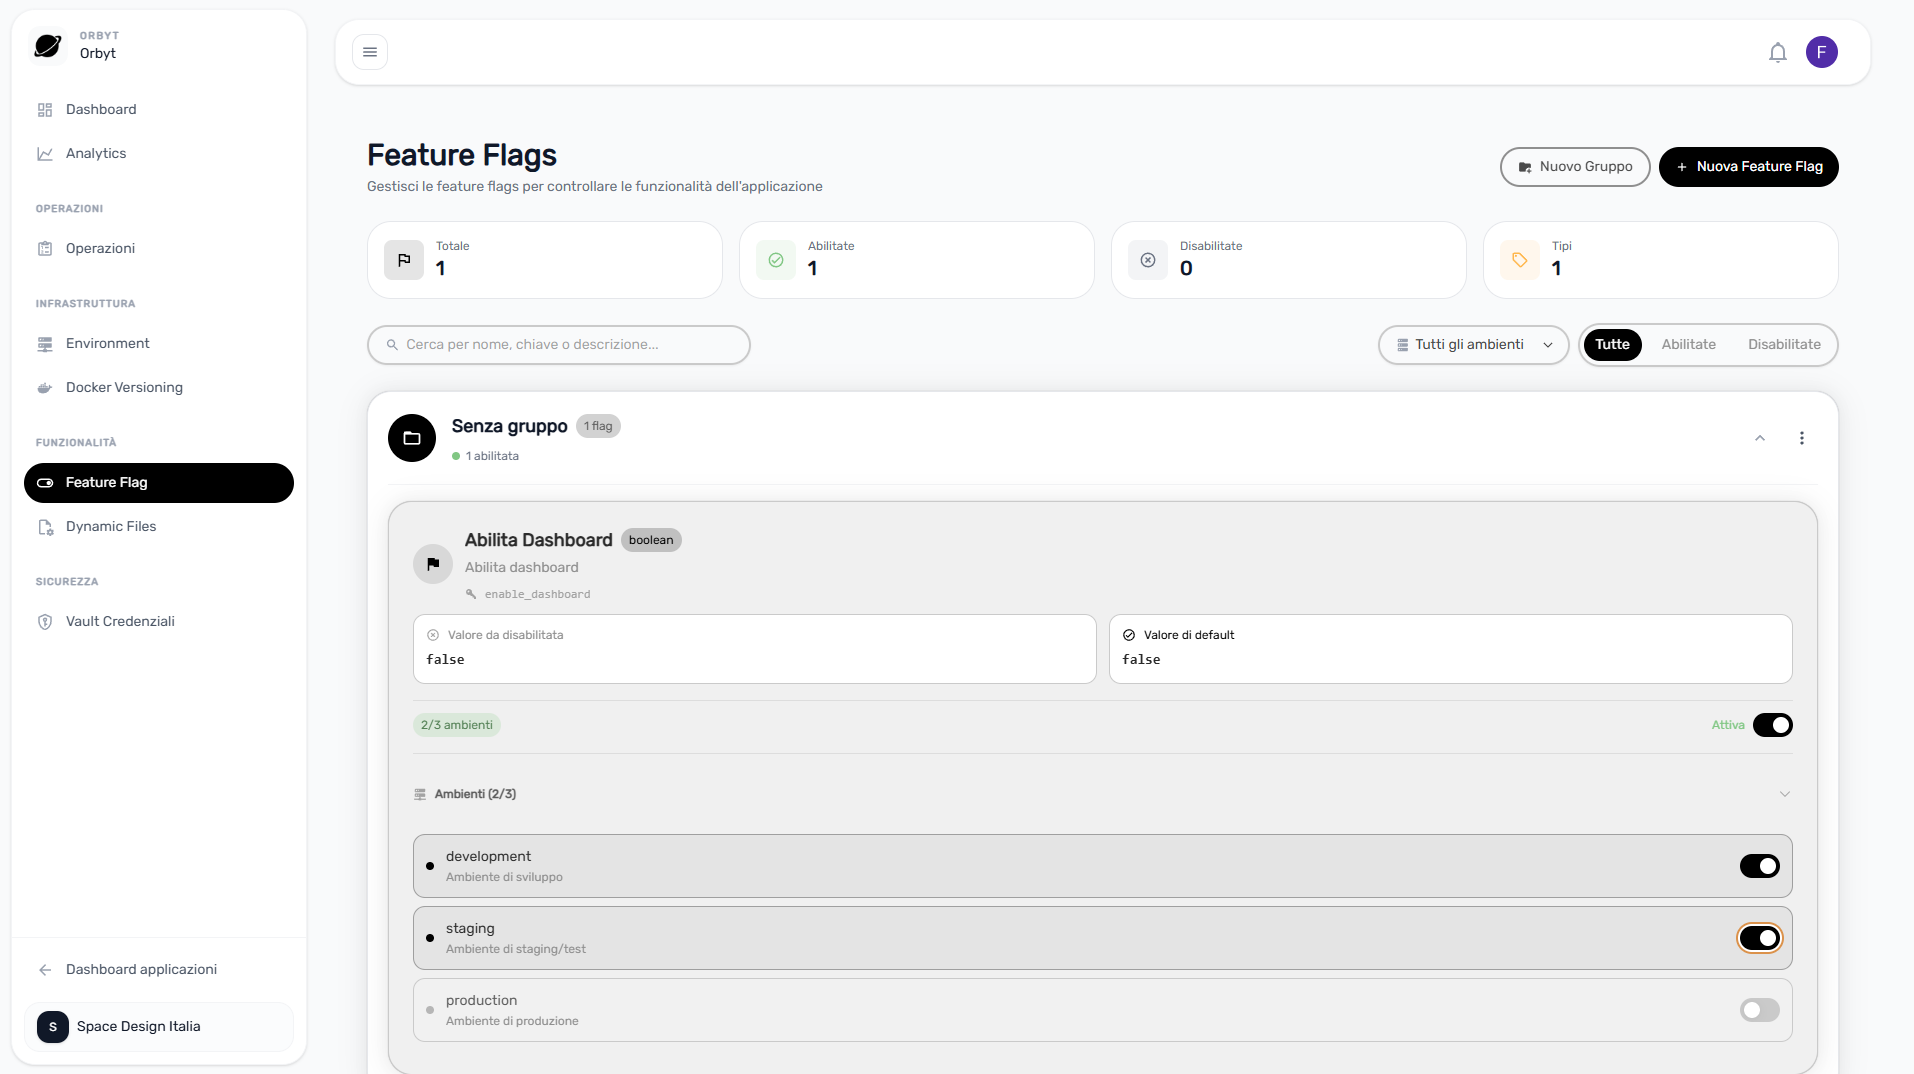
Task: Click the Nuova Feature Flag button
Action: [1748, 167]
